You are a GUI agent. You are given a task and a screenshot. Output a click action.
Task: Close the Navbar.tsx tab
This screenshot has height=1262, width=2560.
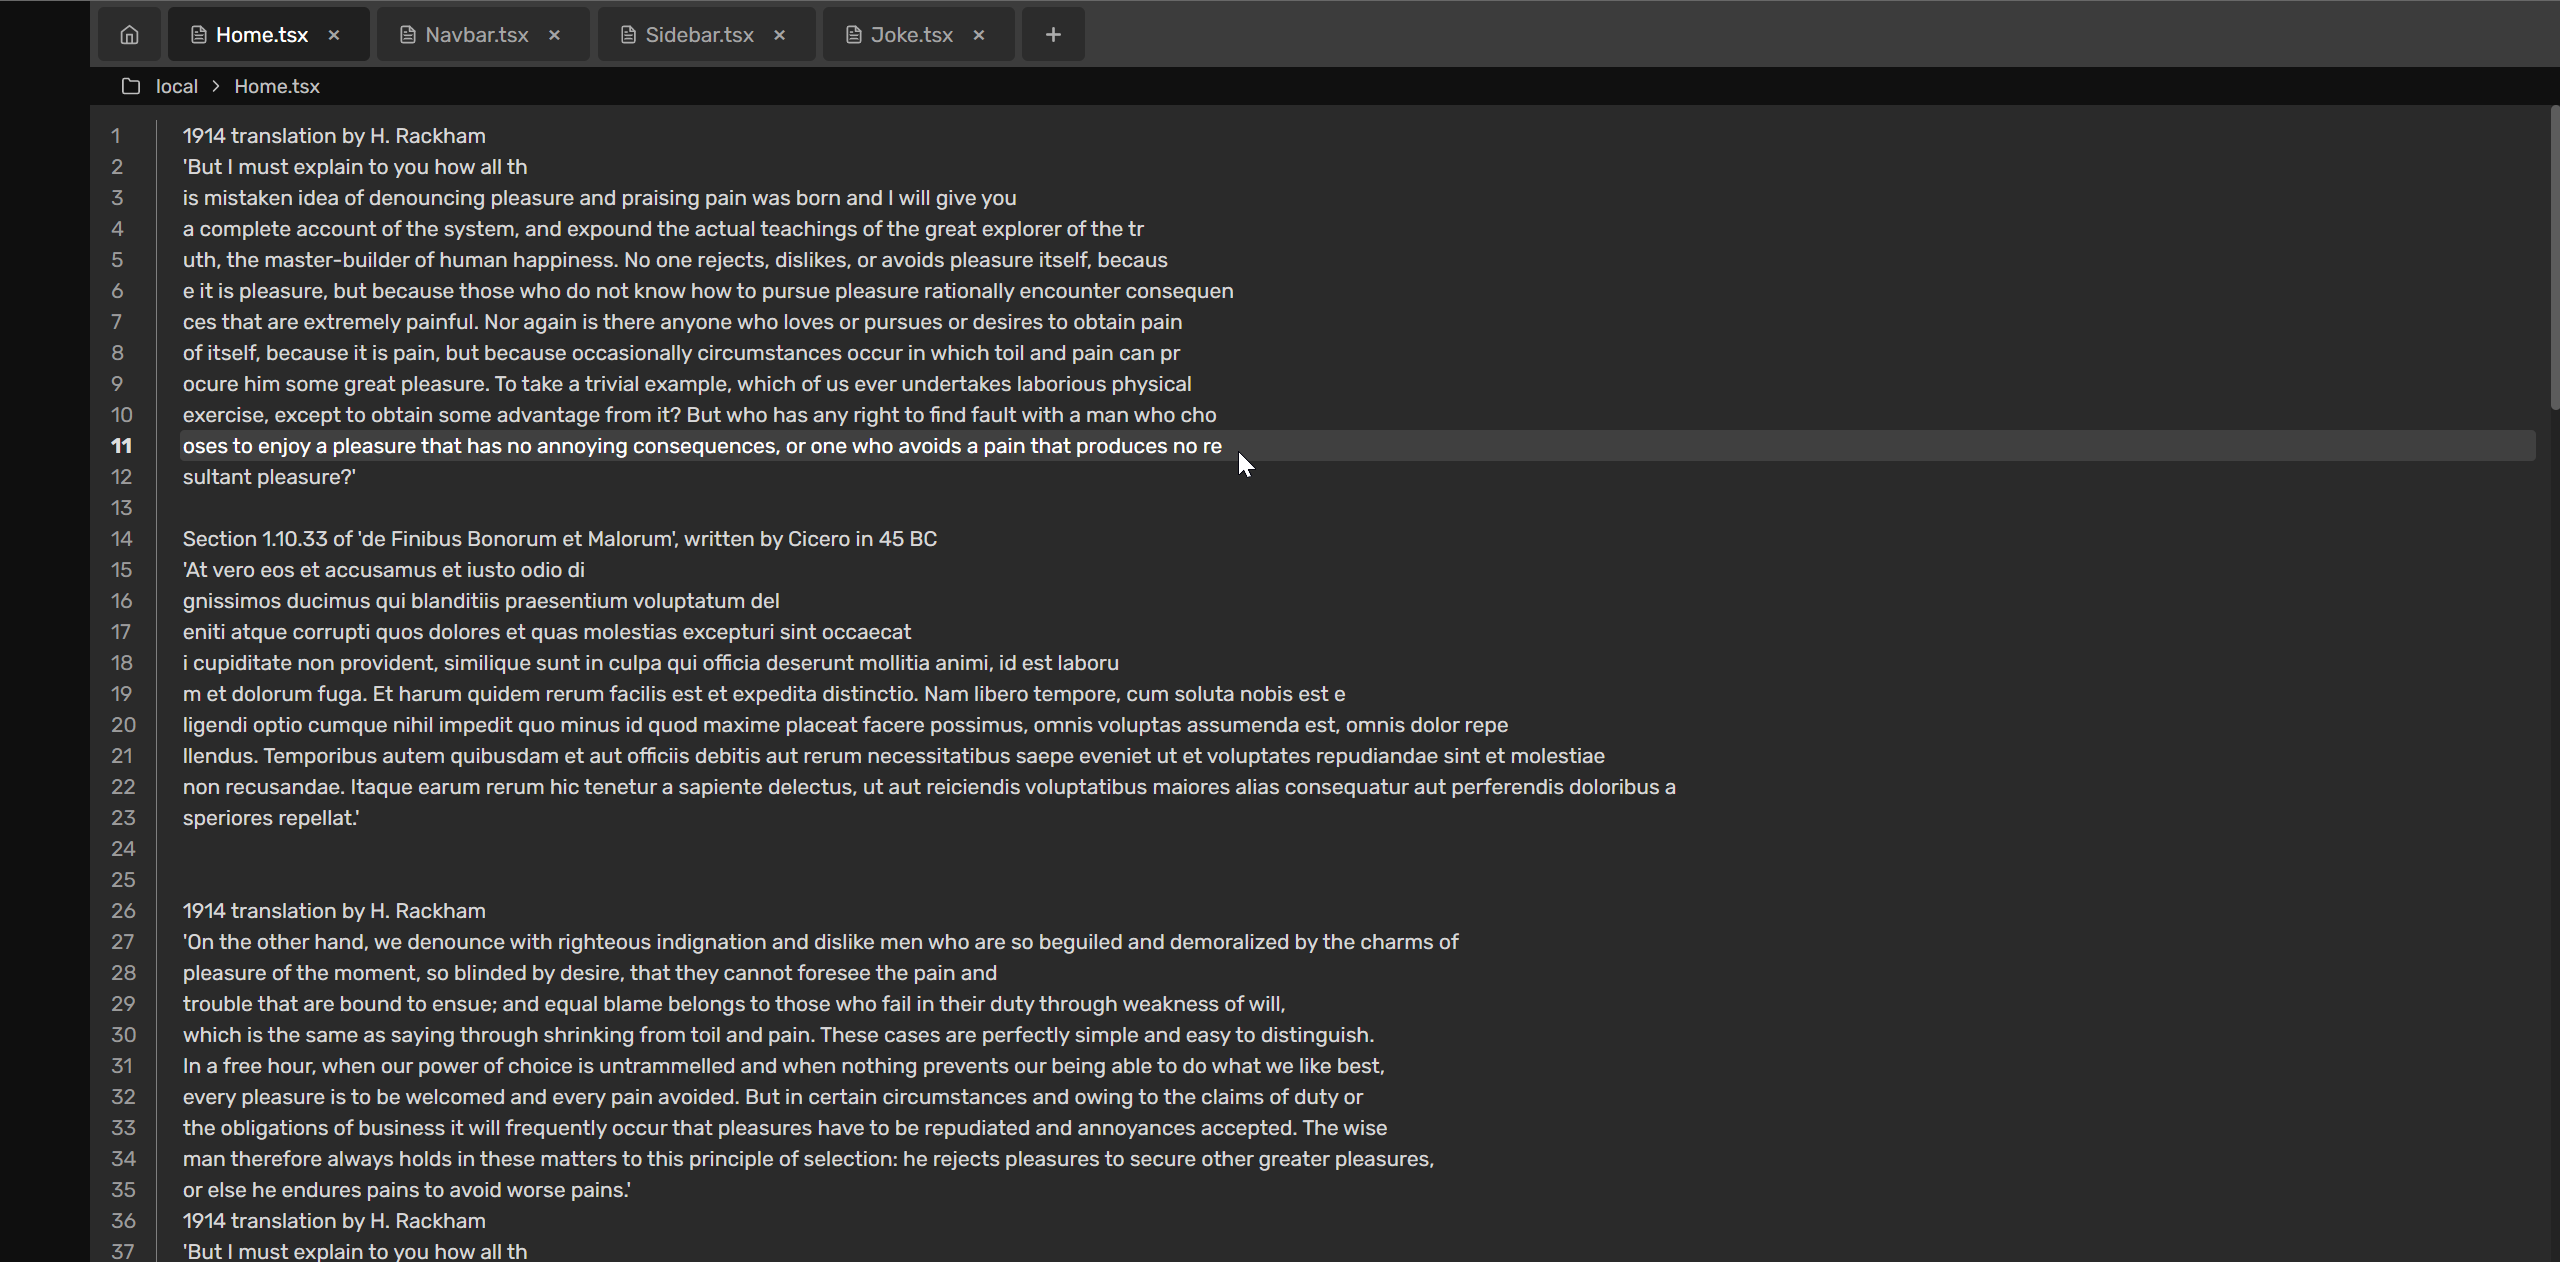click(x=554, y=35)
